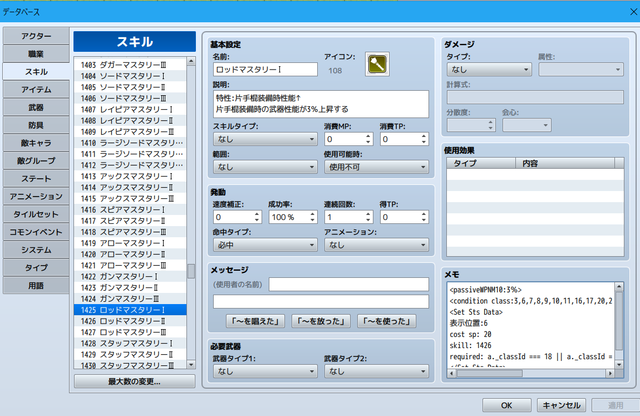Open the 命中タイプ dropdown
The width and height of the screenshot is (640, 416).
tap(265, 245)
